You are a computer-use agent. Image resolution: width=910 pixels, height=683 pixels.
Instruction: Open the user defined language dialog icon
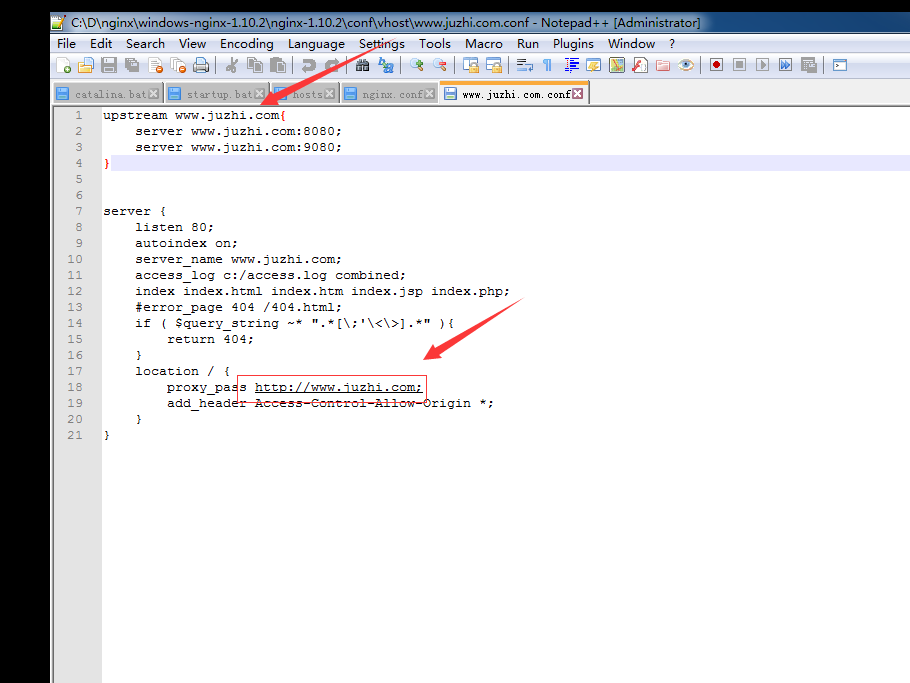pyautogui.click(x=594, y=66)
